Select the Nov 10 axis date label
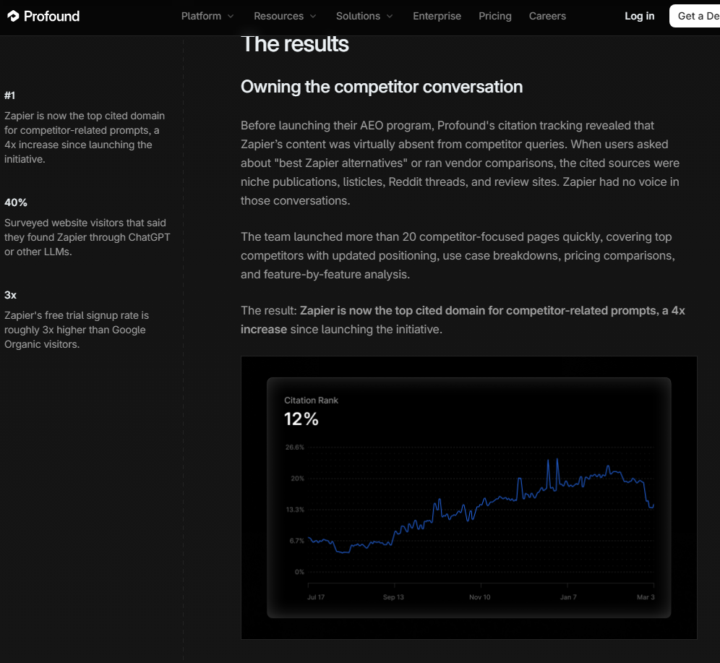 click(480, 597)
